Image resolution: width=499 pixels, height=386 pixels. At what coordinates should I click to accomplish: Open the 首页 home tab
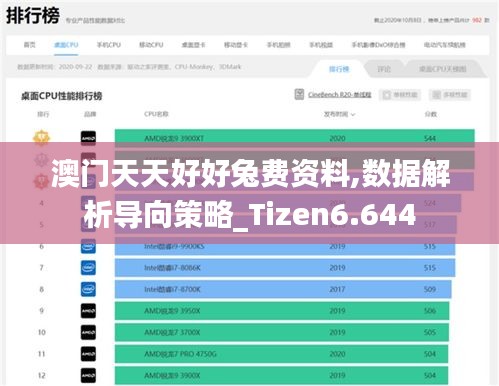[x=30, y=45]
